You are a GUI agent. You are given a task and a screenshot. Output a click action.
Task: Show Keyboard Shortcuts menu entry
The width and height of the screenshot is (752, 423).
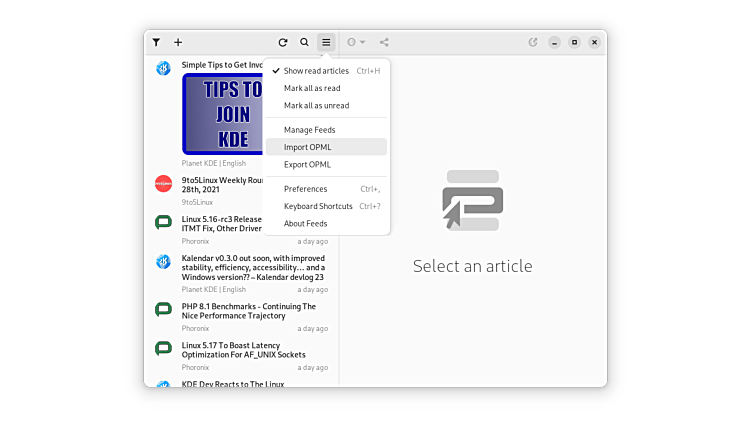318,206
